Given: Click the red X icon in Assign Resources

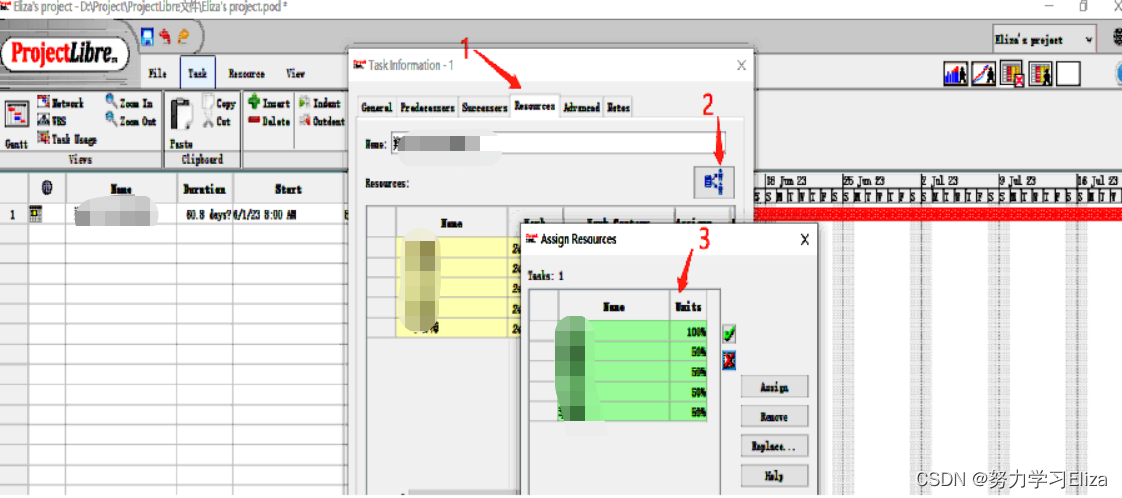Looking at the screenshot, I should coord(729,361).
